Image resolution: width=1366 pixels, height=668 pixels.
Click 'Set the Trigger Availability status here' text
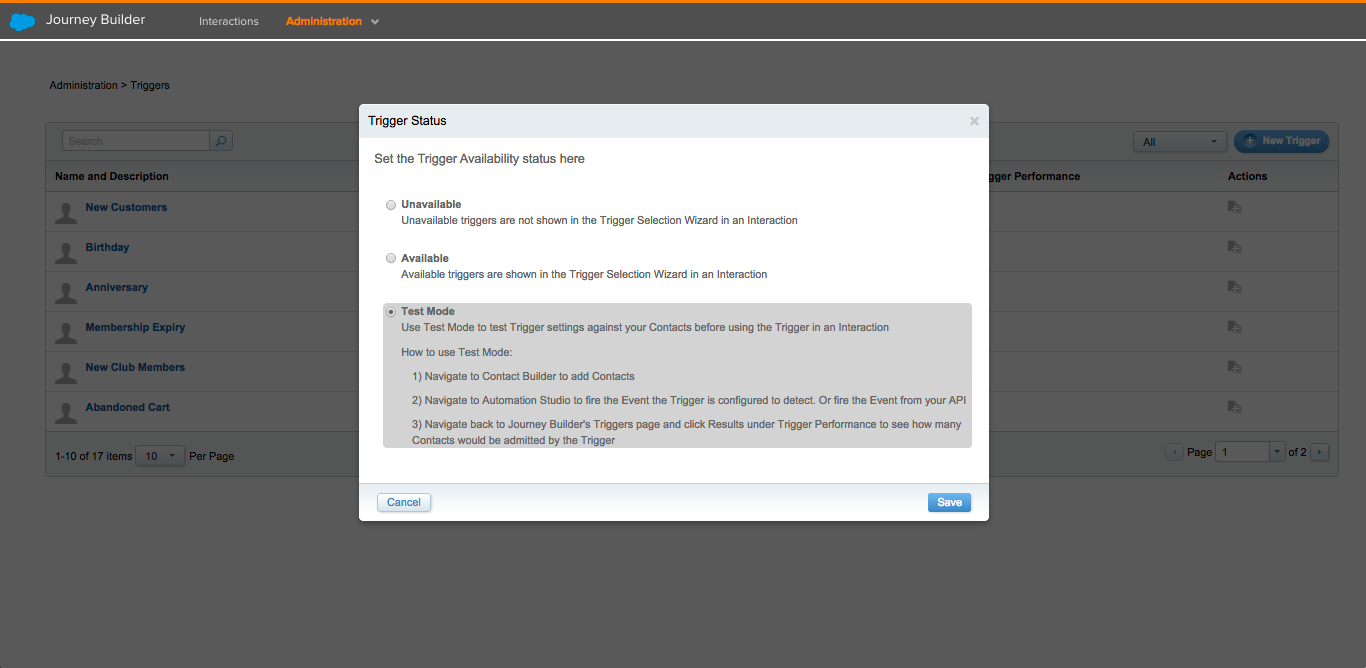(479, 159)
